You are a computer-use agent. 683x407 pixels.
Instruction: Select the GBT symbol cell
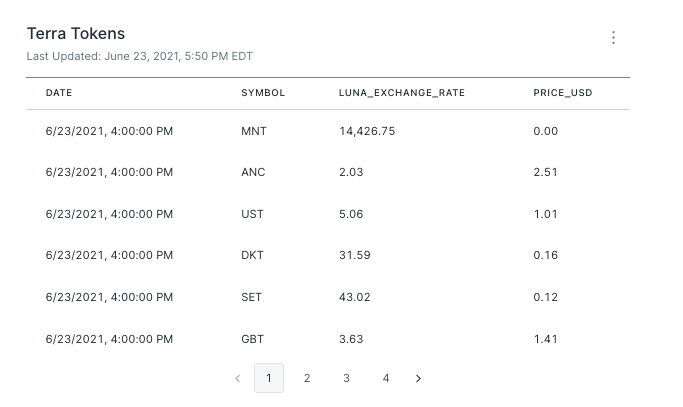click(253, 339)
